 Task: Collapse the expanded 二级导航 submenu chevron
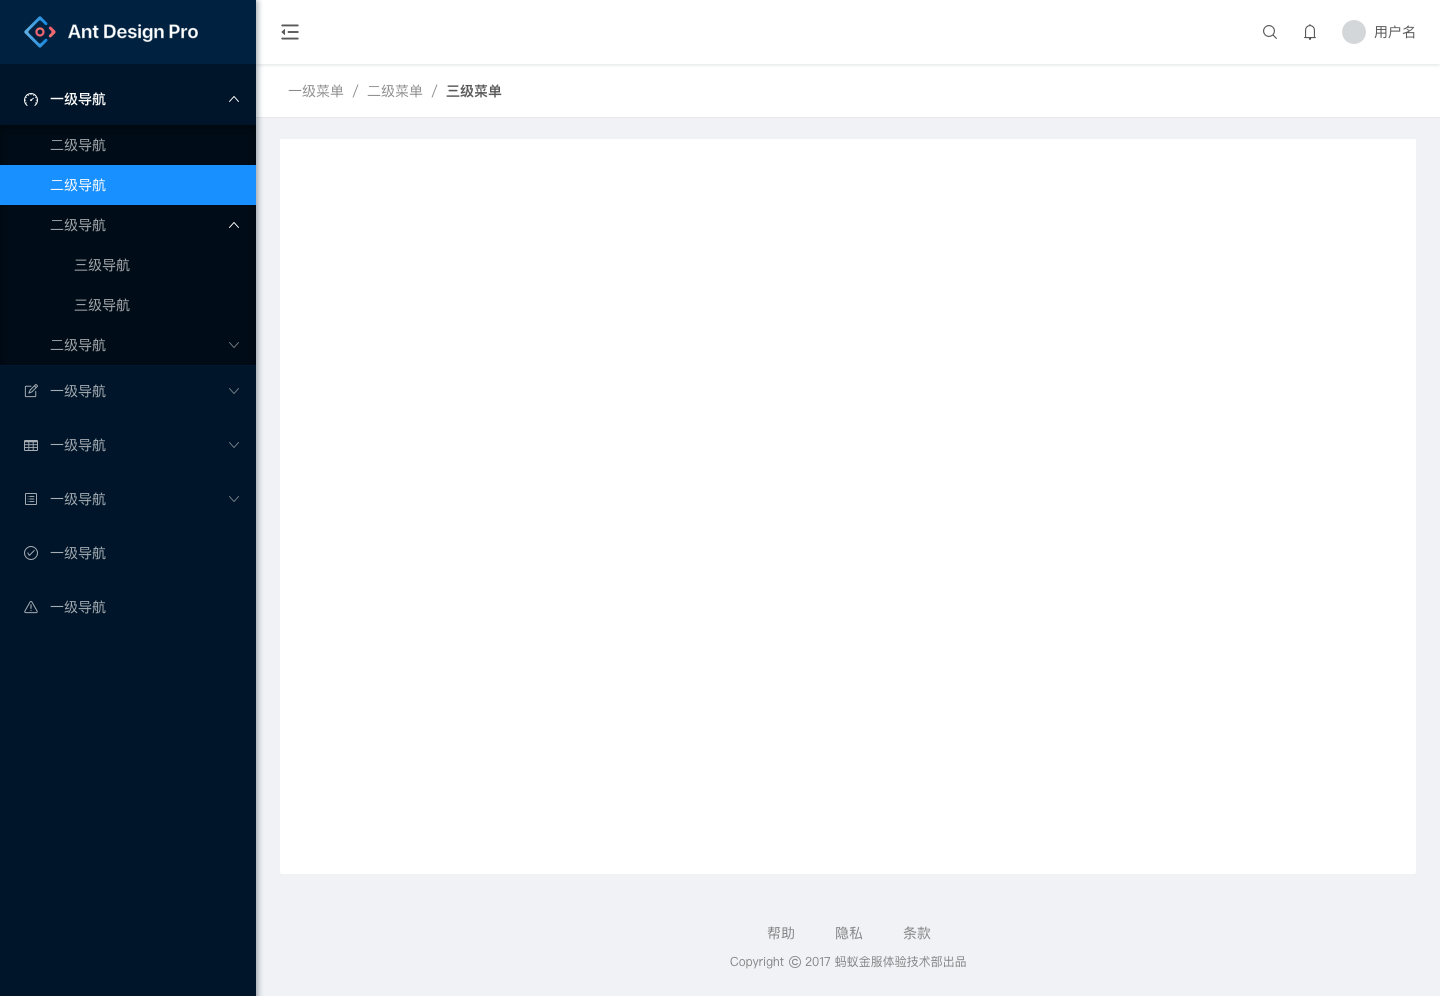(x=234, y=225)
